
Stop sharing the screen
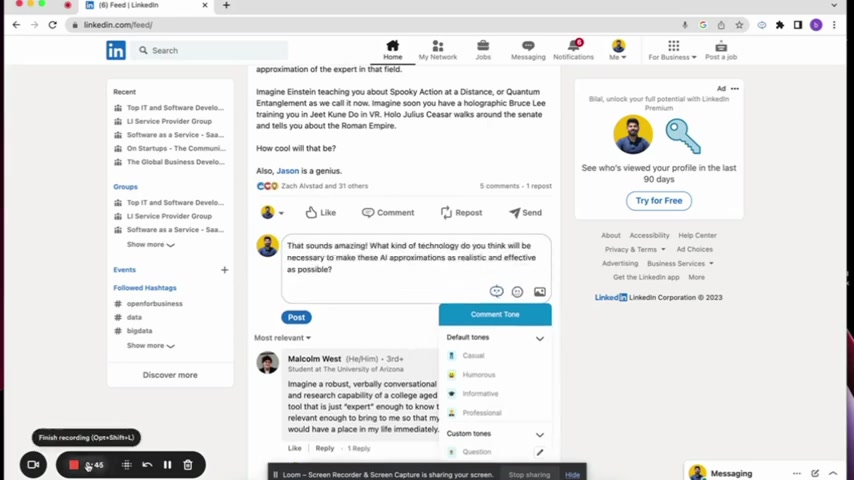pyautogui.click(x=529, y=475)
